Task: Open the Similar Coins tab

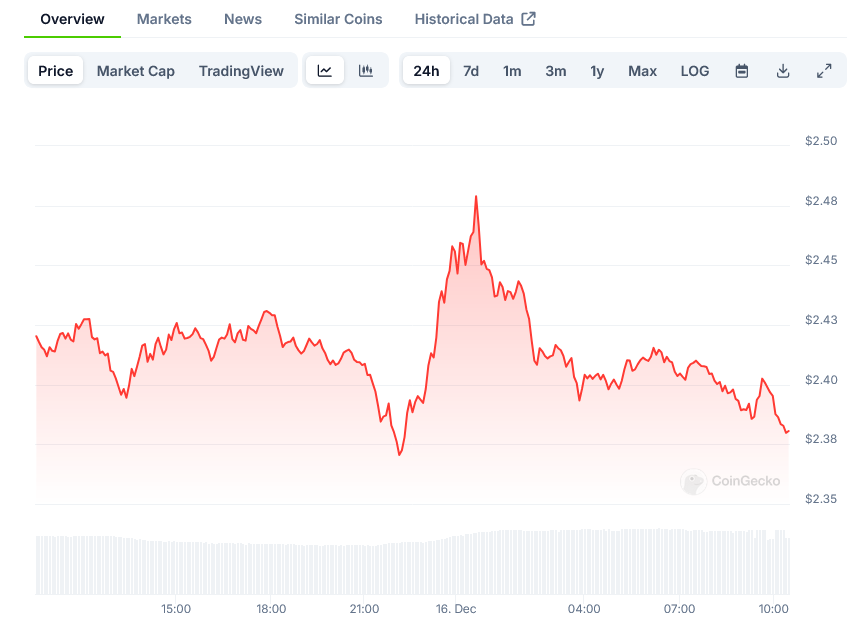Action: 338,19
